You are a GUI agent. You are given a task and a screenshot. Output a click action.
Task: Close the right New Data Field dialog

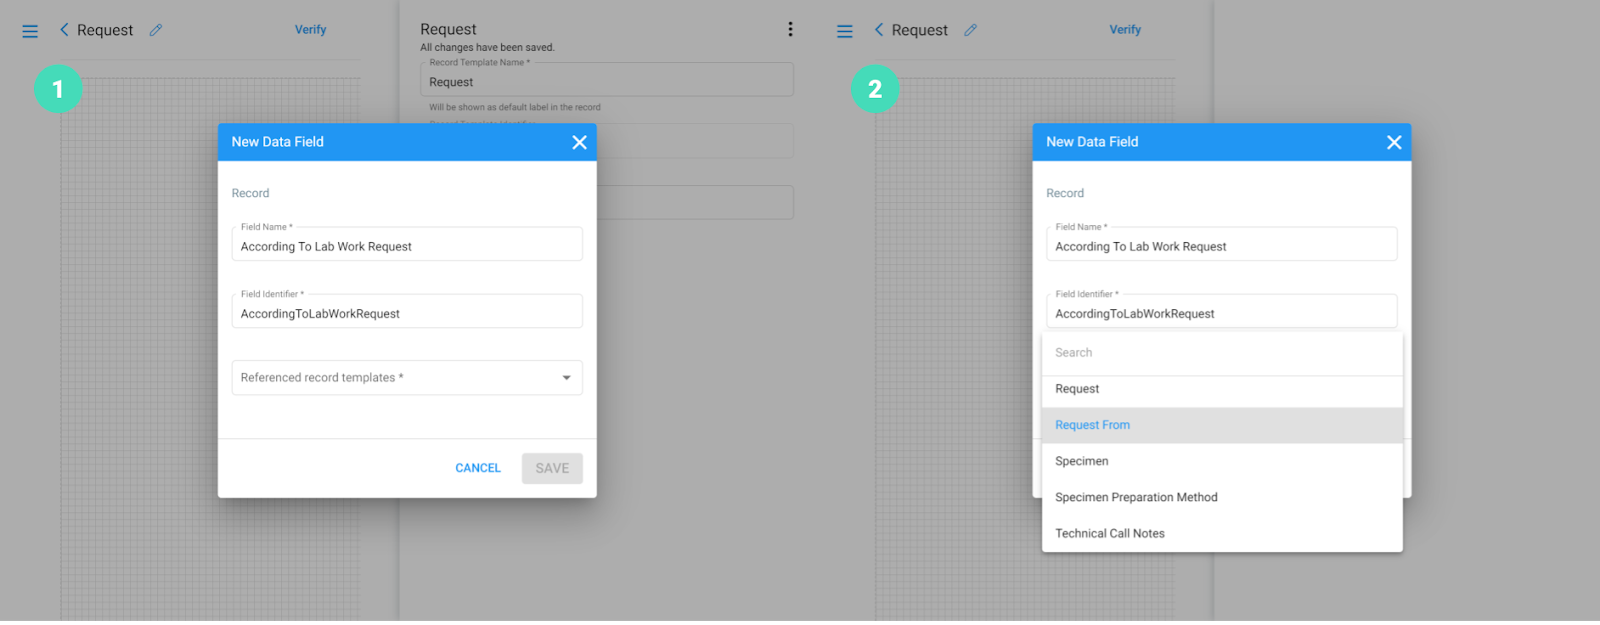coord(1394,142)
